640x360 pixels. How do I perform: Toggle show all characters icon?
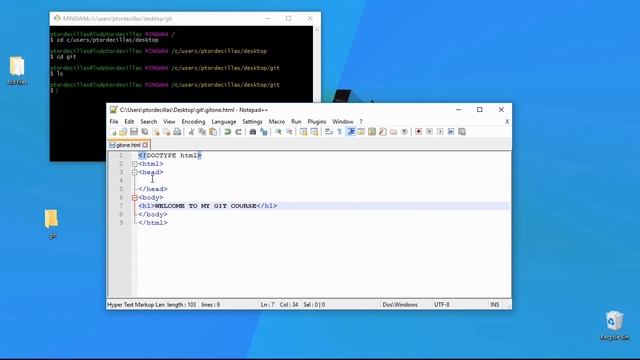[339, 132]
